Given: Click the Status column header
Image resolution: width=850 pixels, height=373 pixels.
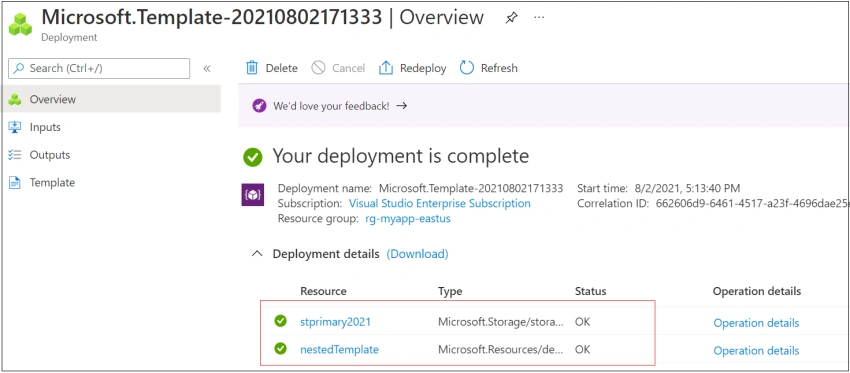Looking at the screenshot, I should [590, 291].
